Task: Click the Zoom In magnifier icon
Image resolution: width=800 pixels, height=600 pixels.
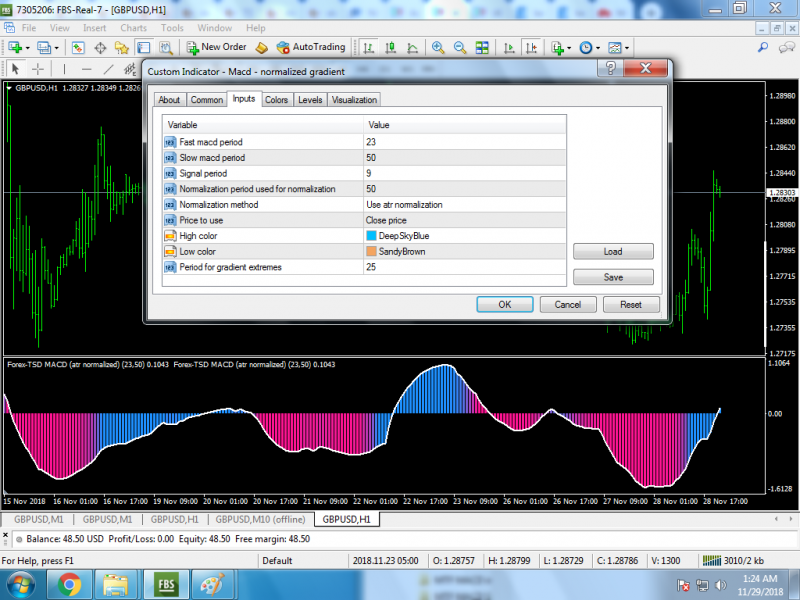Action: point(438,47)
